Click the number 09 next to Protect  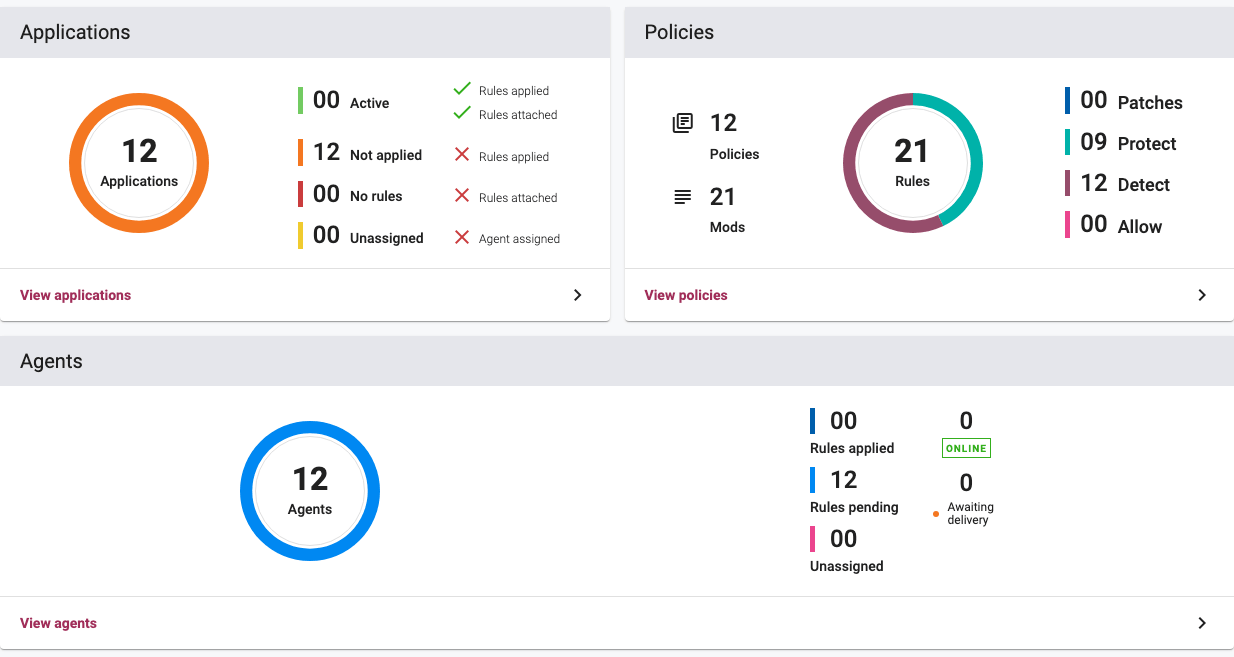pos(1093,142)
